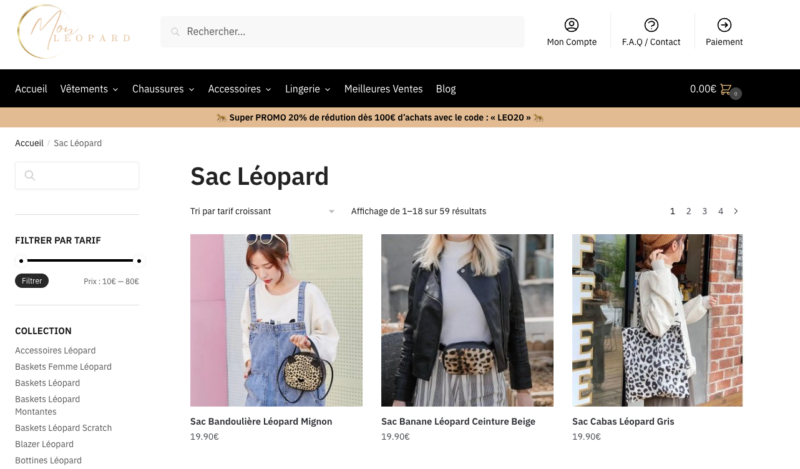Go to next page arrow

736,211
